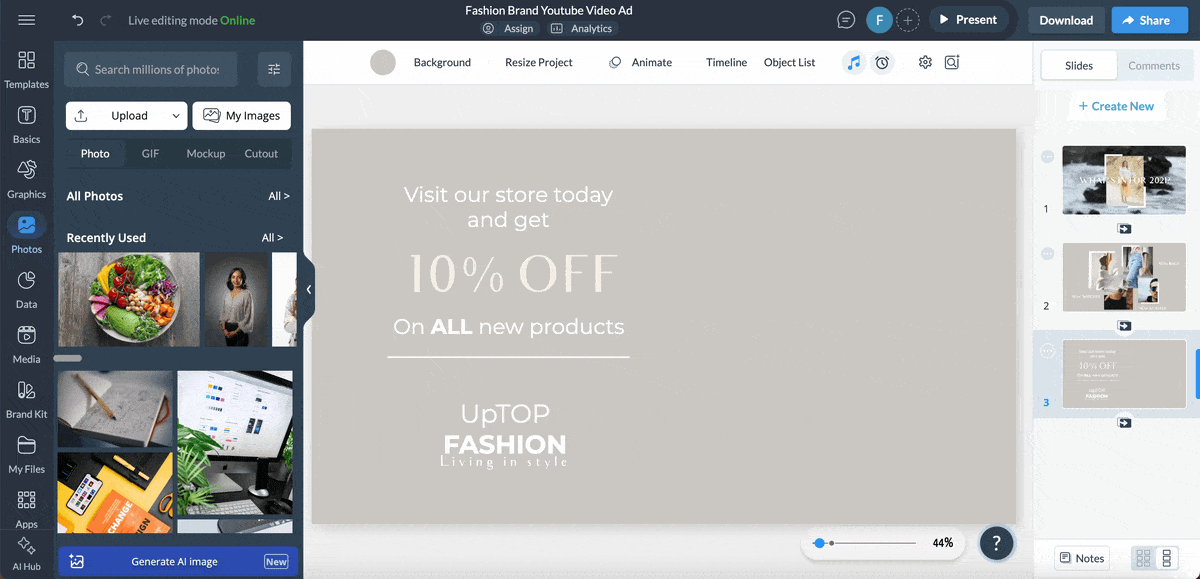Expand All Photos with All > link
Screen dimensions: 1200x579
[x=278, y=196]
